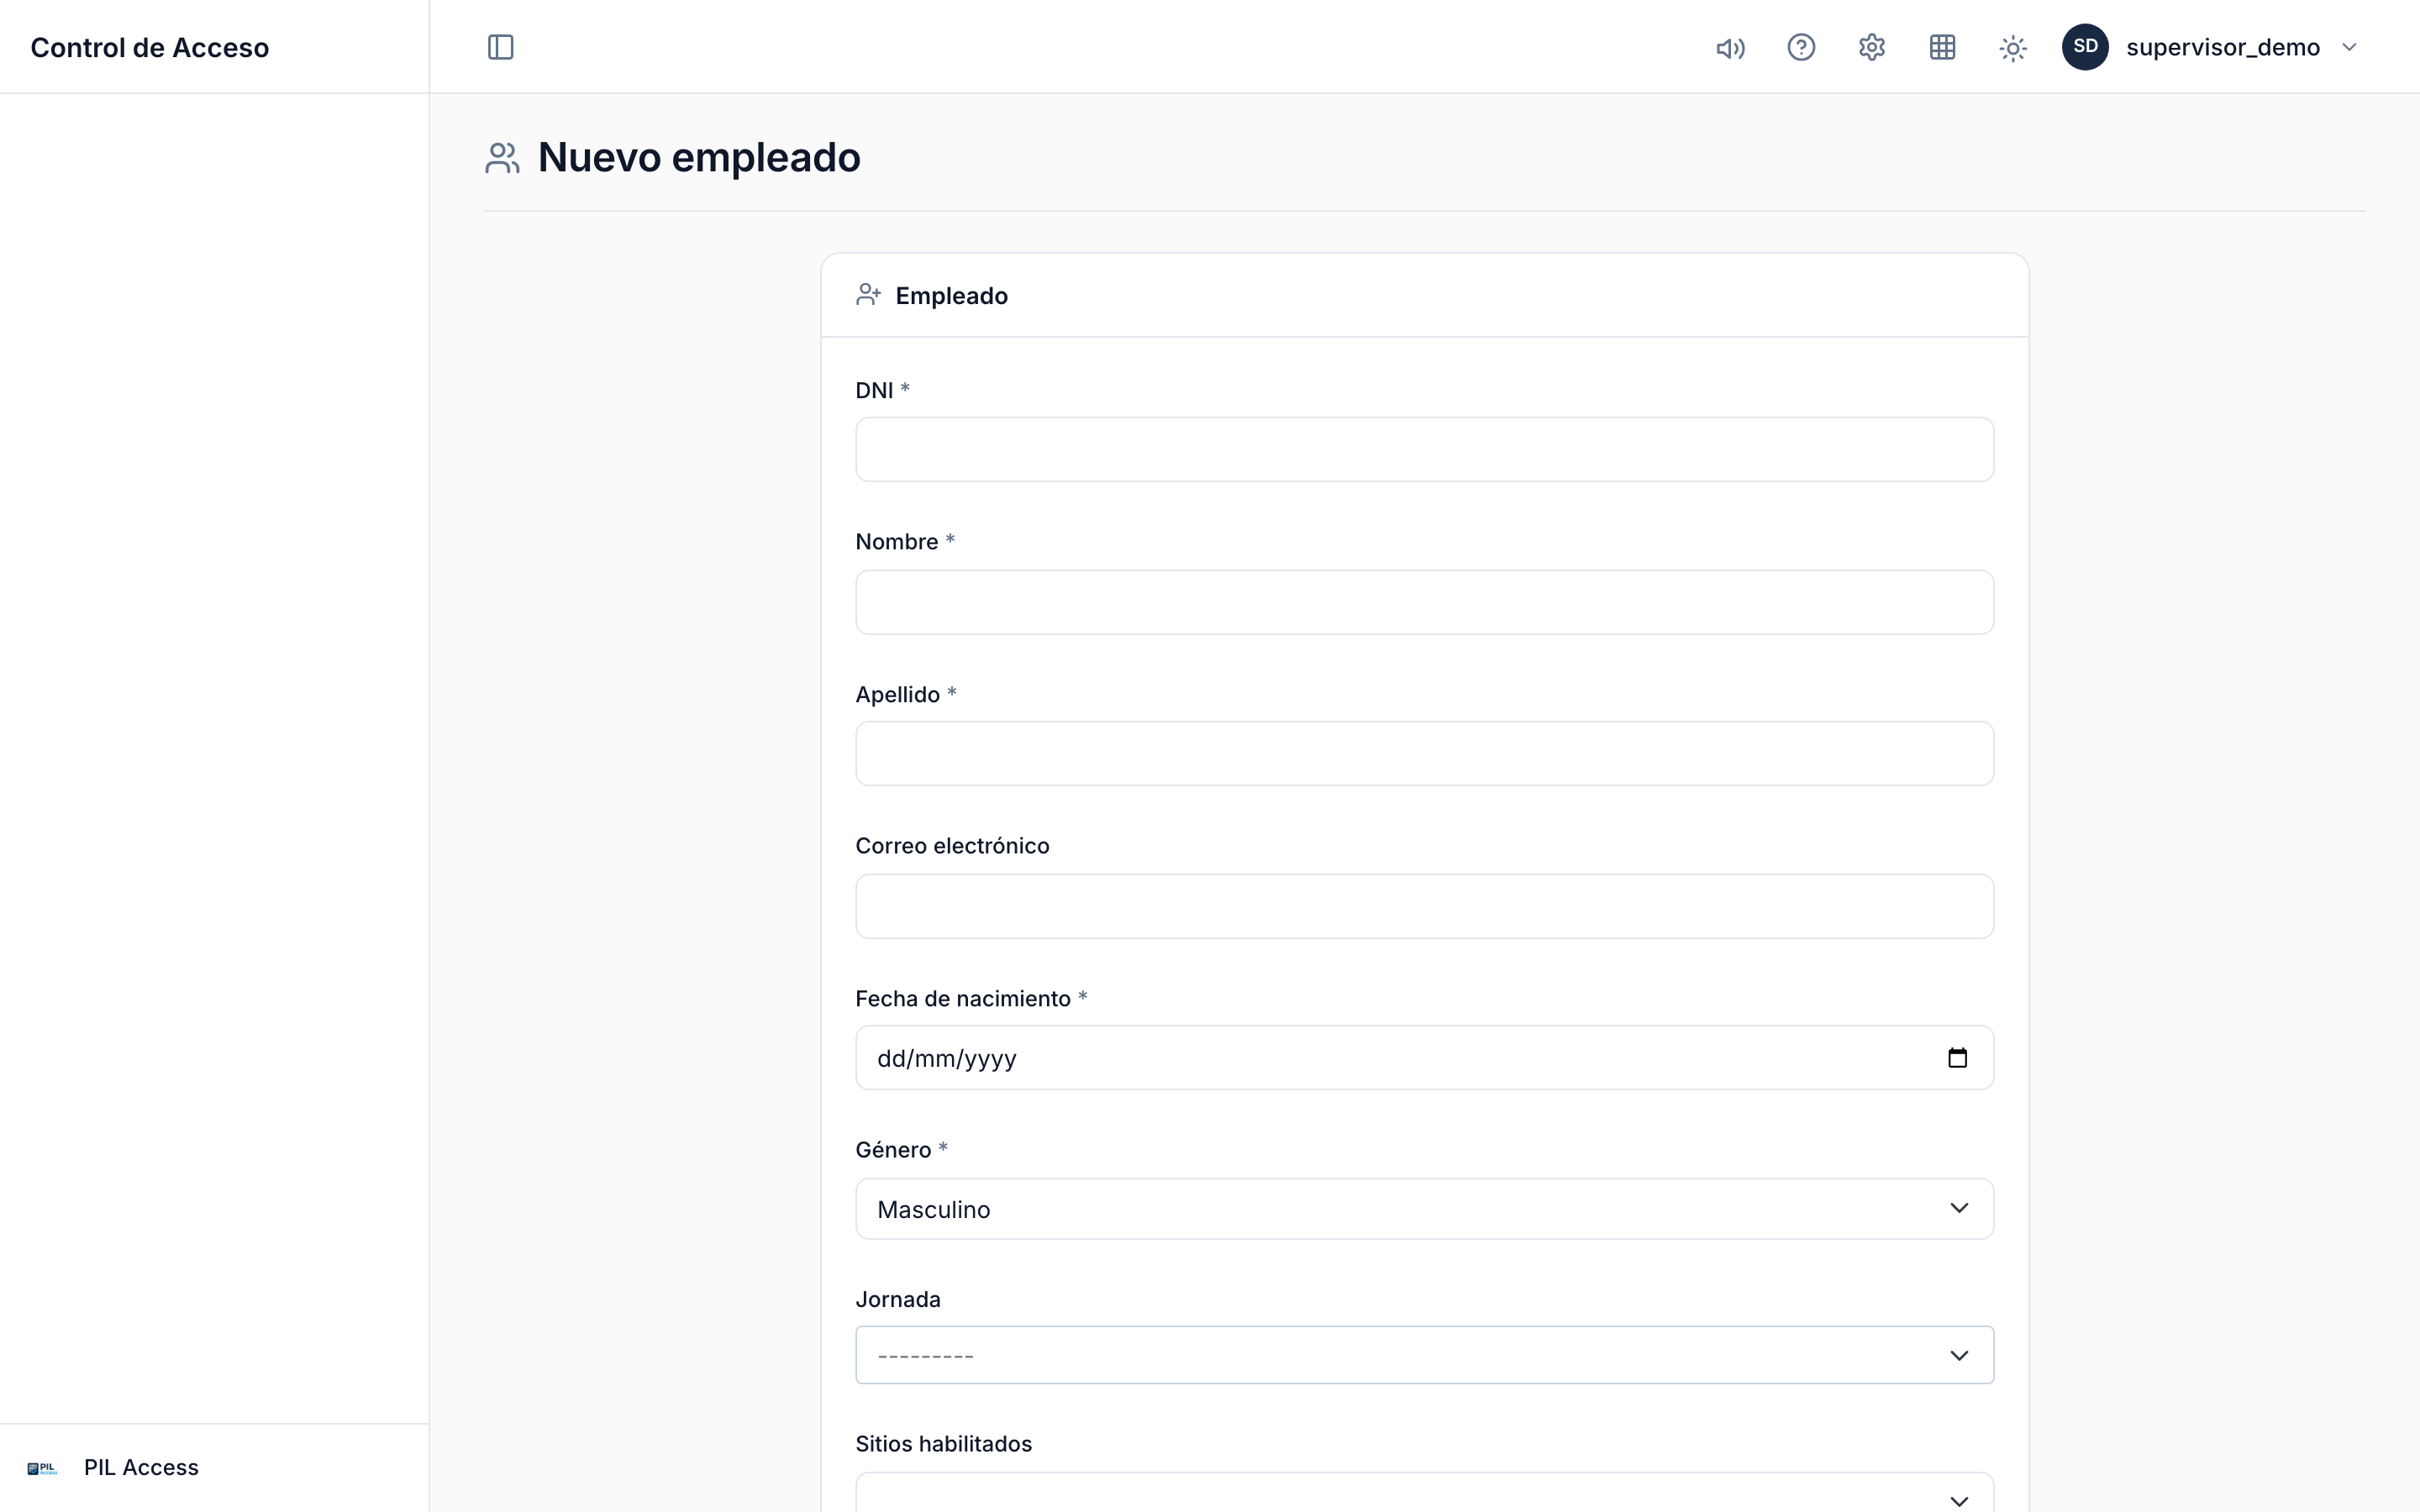The image size is (2420, 1512).
Task: Click the Jornada field label
Action: coord(898,1300)
